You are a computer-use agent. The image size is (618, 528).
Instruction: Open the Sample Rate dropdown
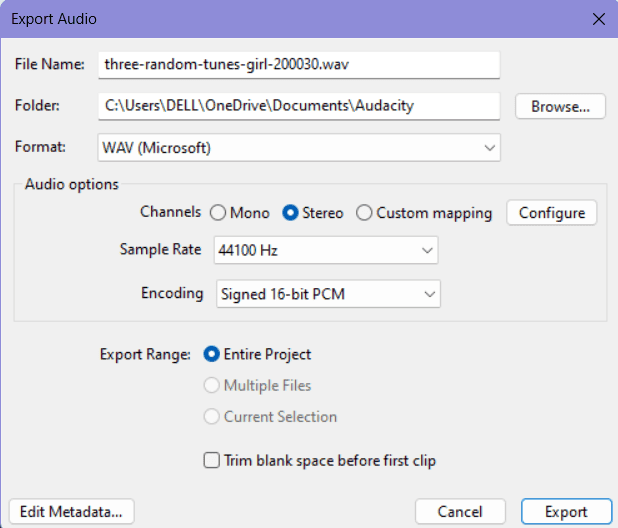tap(326, 250)
